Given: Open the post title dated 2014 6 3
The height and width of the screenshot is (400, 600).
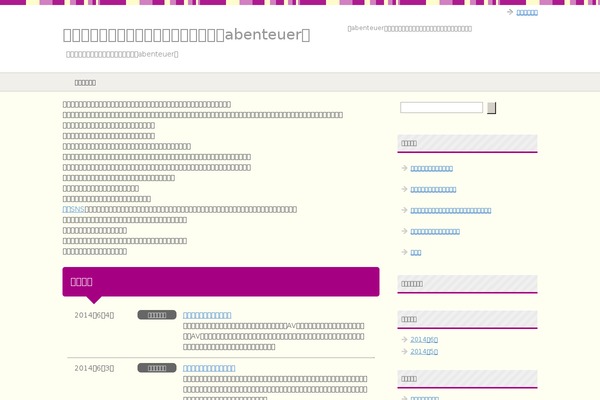Looking at the screenshot, I should [x=209, y=368].
